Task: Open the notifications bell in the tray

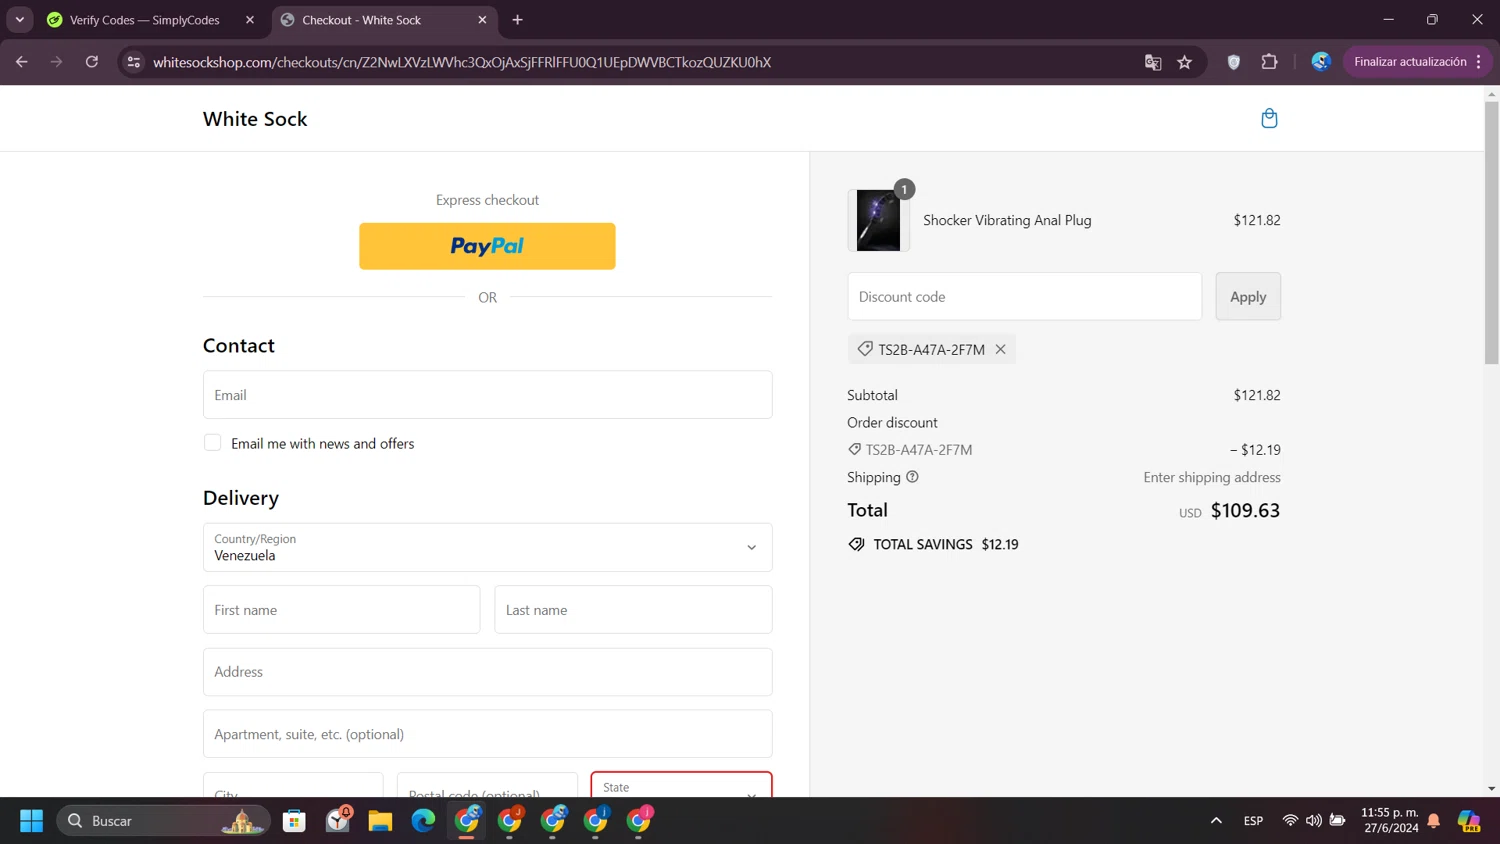Action: (x=1434, y=821)
